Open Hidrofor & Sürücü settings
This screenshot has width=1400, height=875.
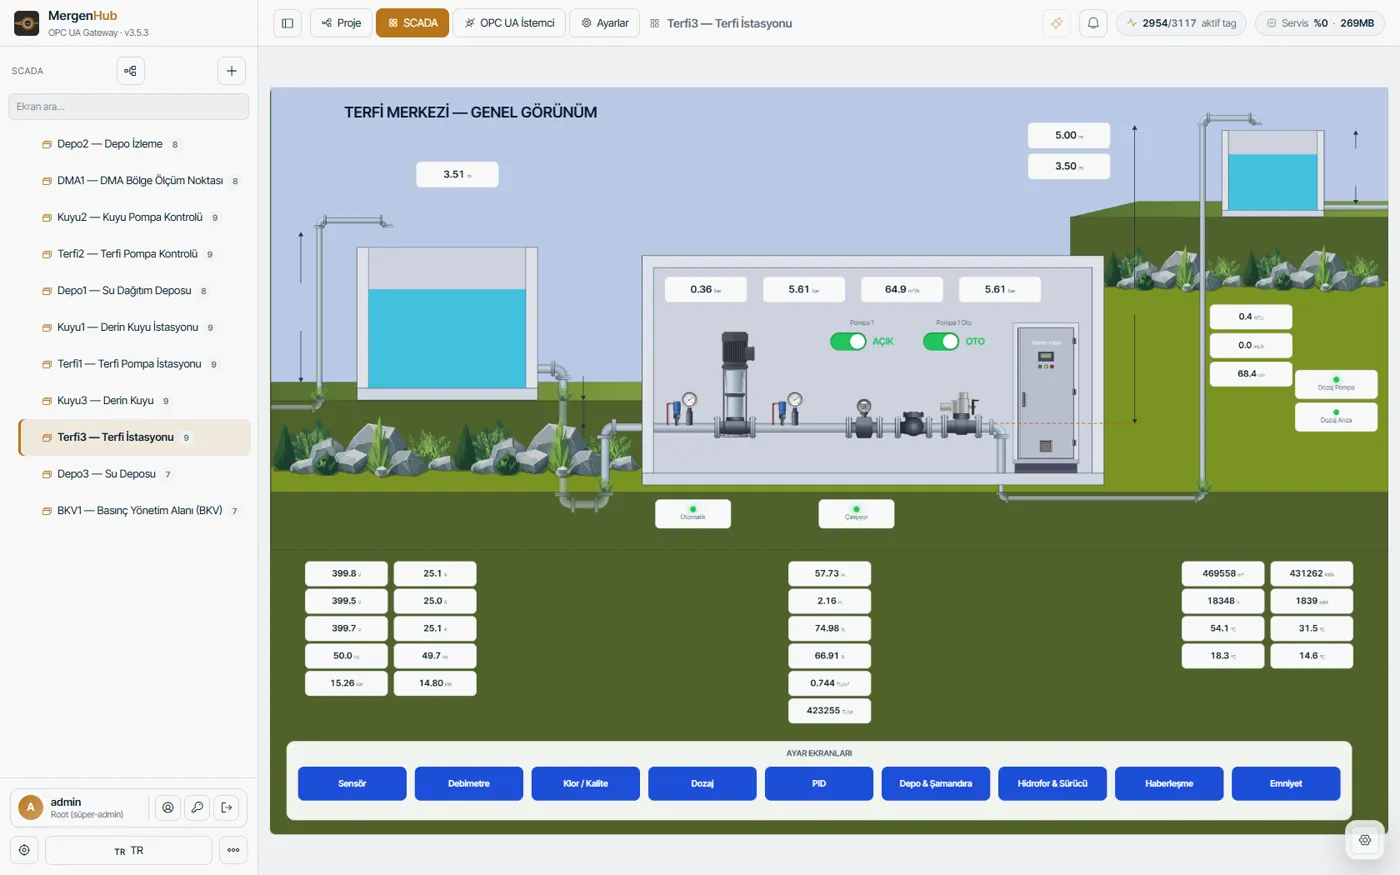1052,784
